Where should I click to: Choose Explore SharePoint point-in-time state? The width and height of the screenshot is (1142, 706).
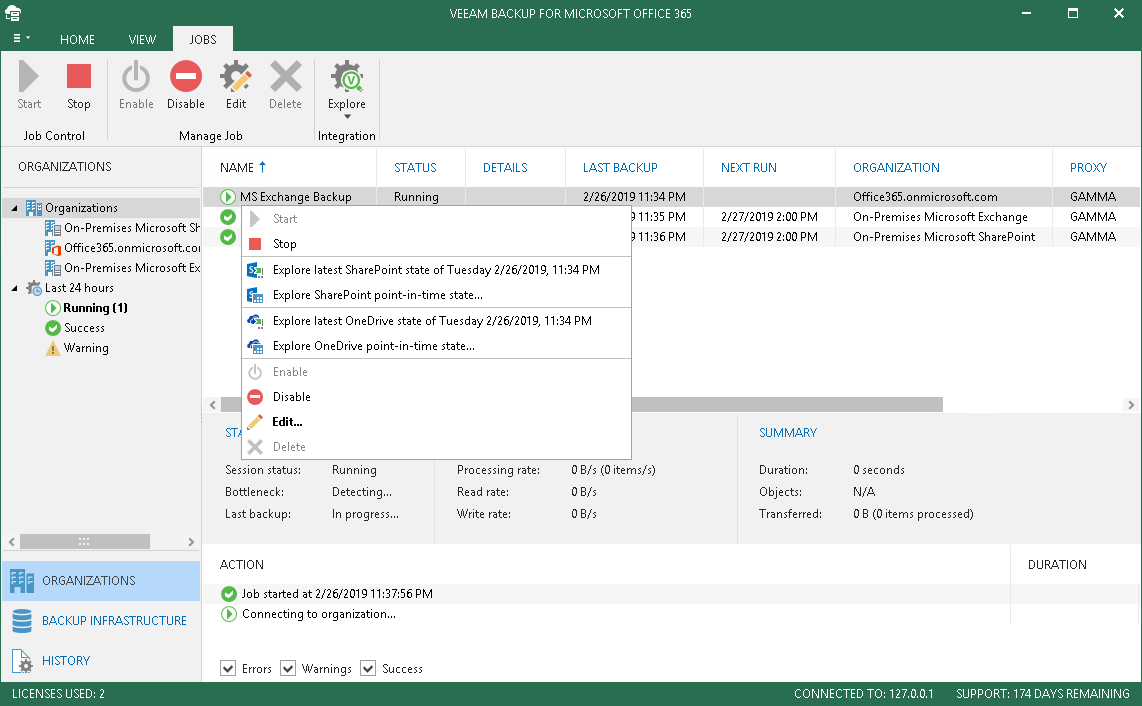[x=436, y=295]
